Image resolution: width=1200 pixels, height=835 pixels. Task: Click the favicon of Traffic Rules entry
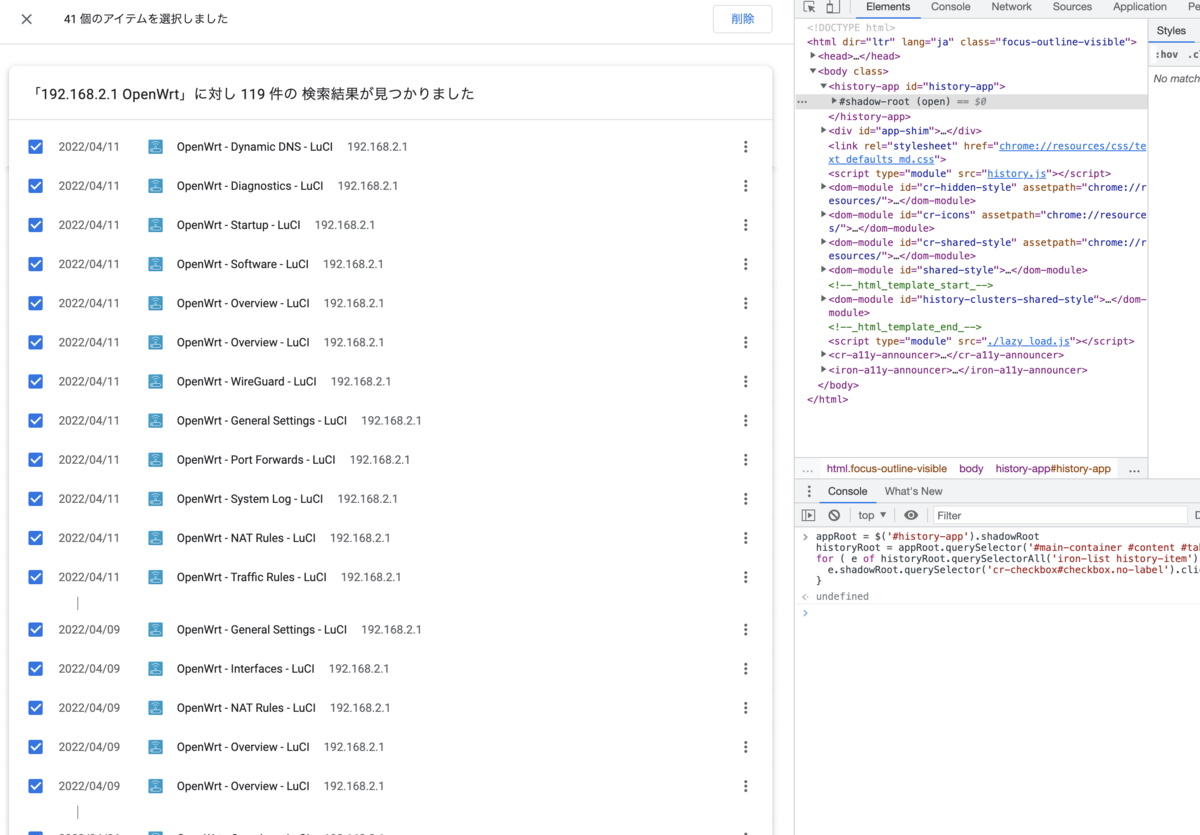pyautogui.click(x=156, y=577)
